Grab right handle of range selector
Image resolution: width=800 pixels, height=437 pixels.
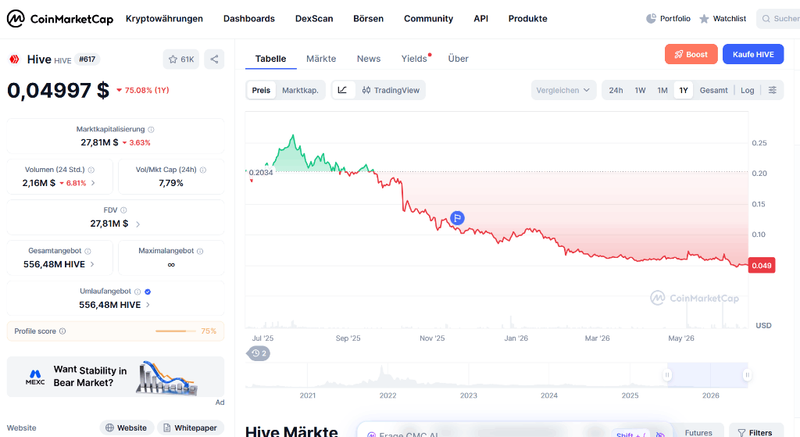(746, 375)
